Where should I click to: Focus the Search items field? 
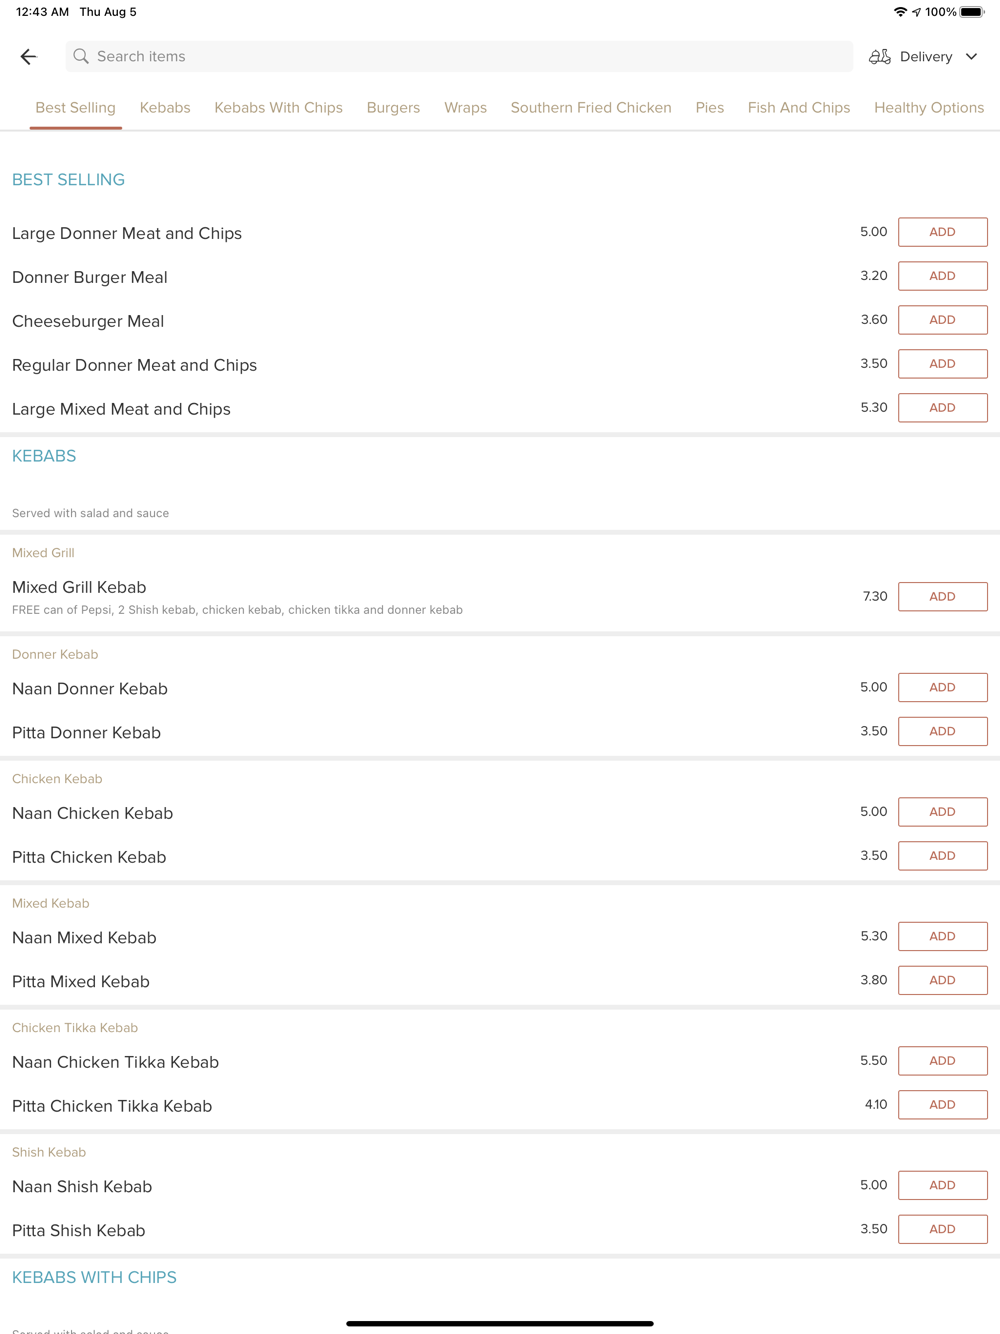click(x=460, y=57)
